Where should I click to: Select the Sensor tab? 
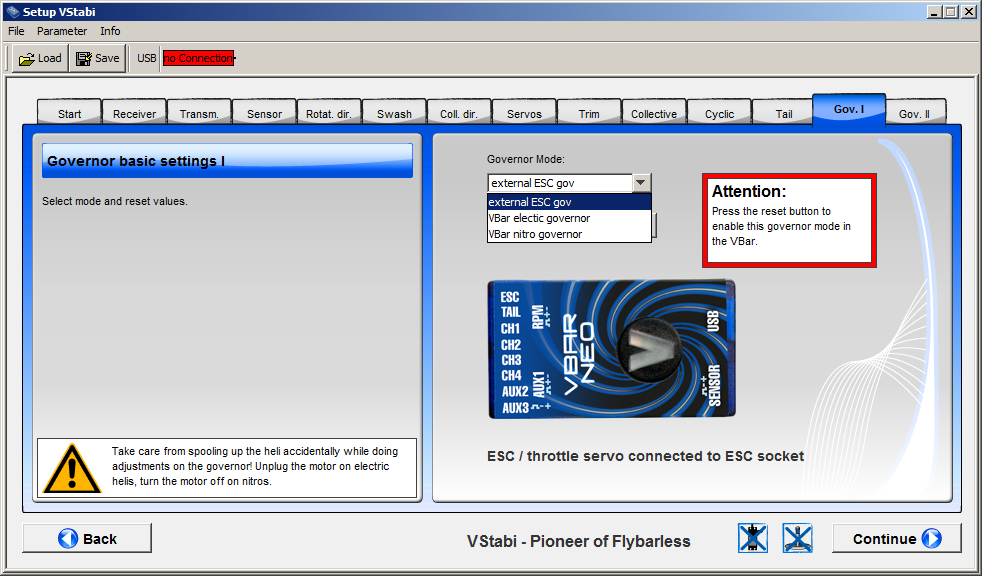pyautogui.click(x=264, y=113)
